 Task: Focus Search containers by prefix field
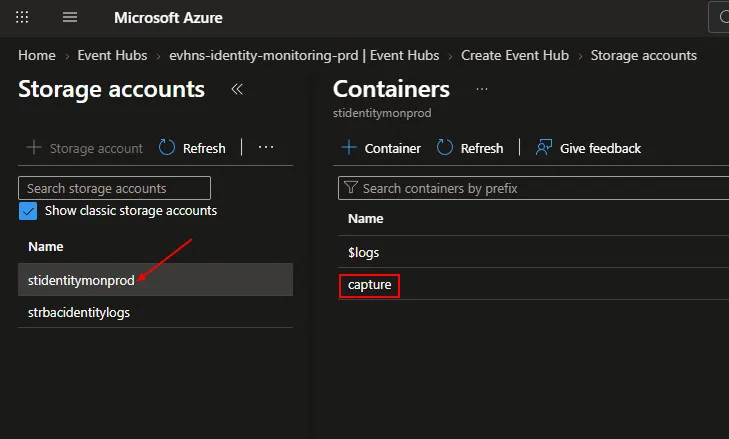533,188
